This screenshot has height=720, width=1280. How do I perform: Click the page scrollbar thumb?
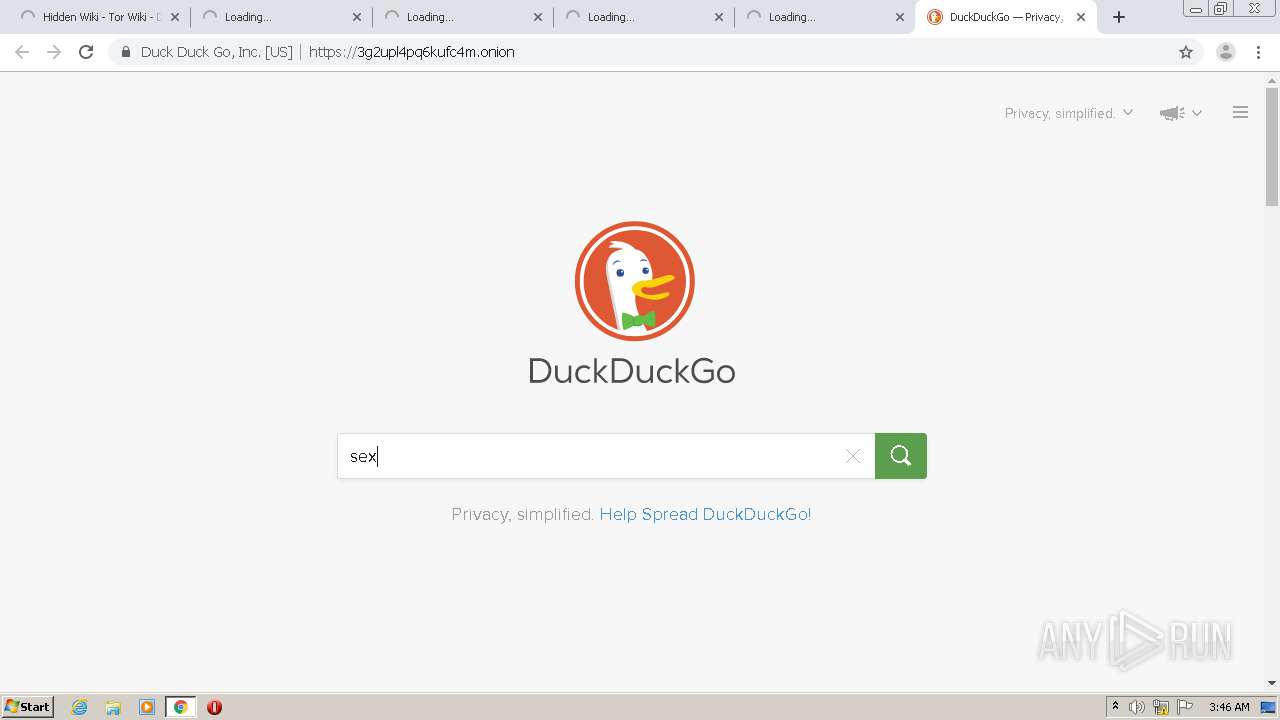(x=1272, y=147)
